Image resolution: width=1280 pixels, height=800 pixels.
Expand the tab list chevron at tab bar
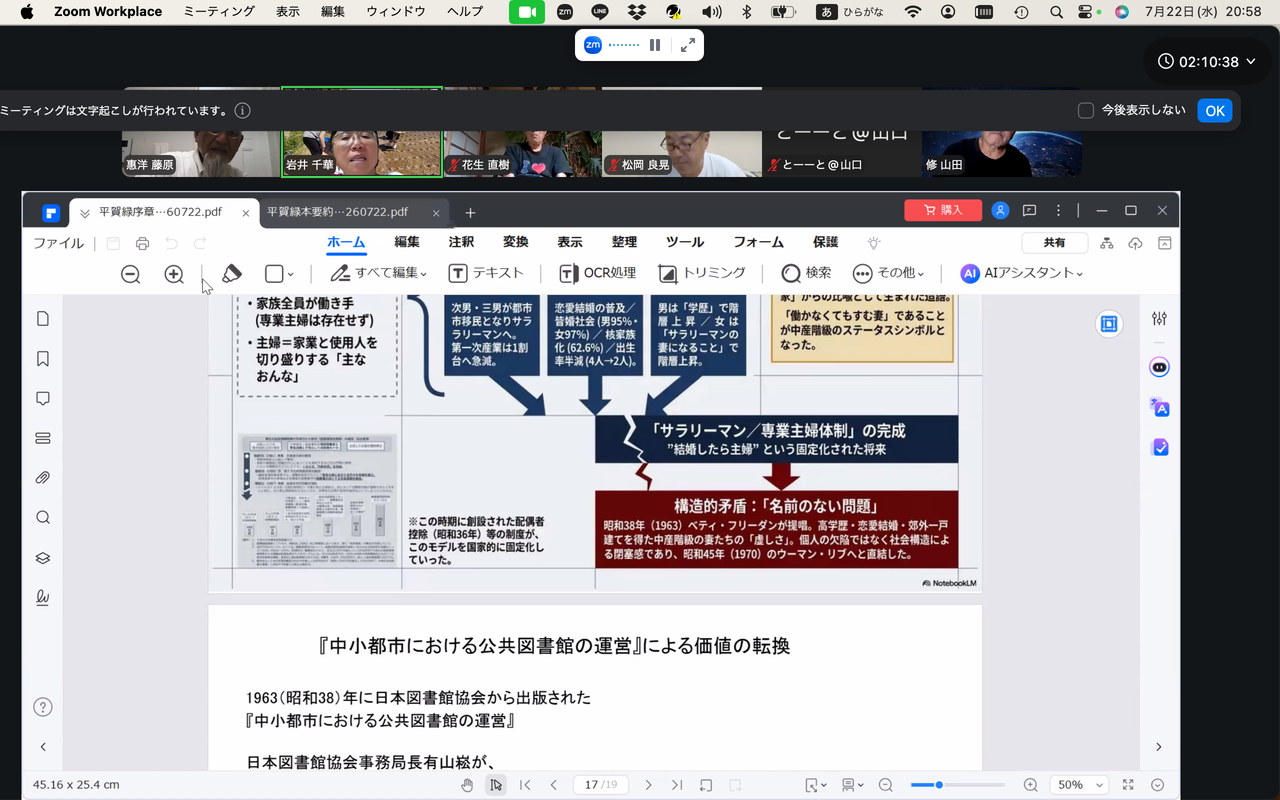point(85,212)
